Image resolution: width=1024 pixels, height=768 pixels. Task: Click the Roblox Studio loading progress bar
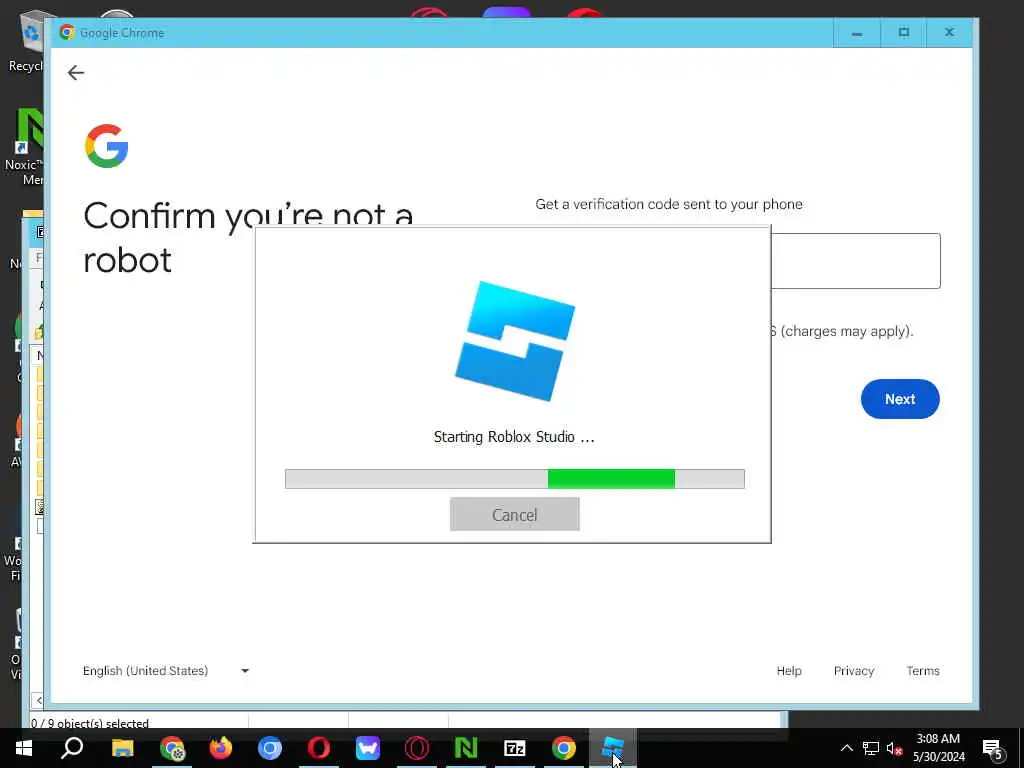[515, 479]
